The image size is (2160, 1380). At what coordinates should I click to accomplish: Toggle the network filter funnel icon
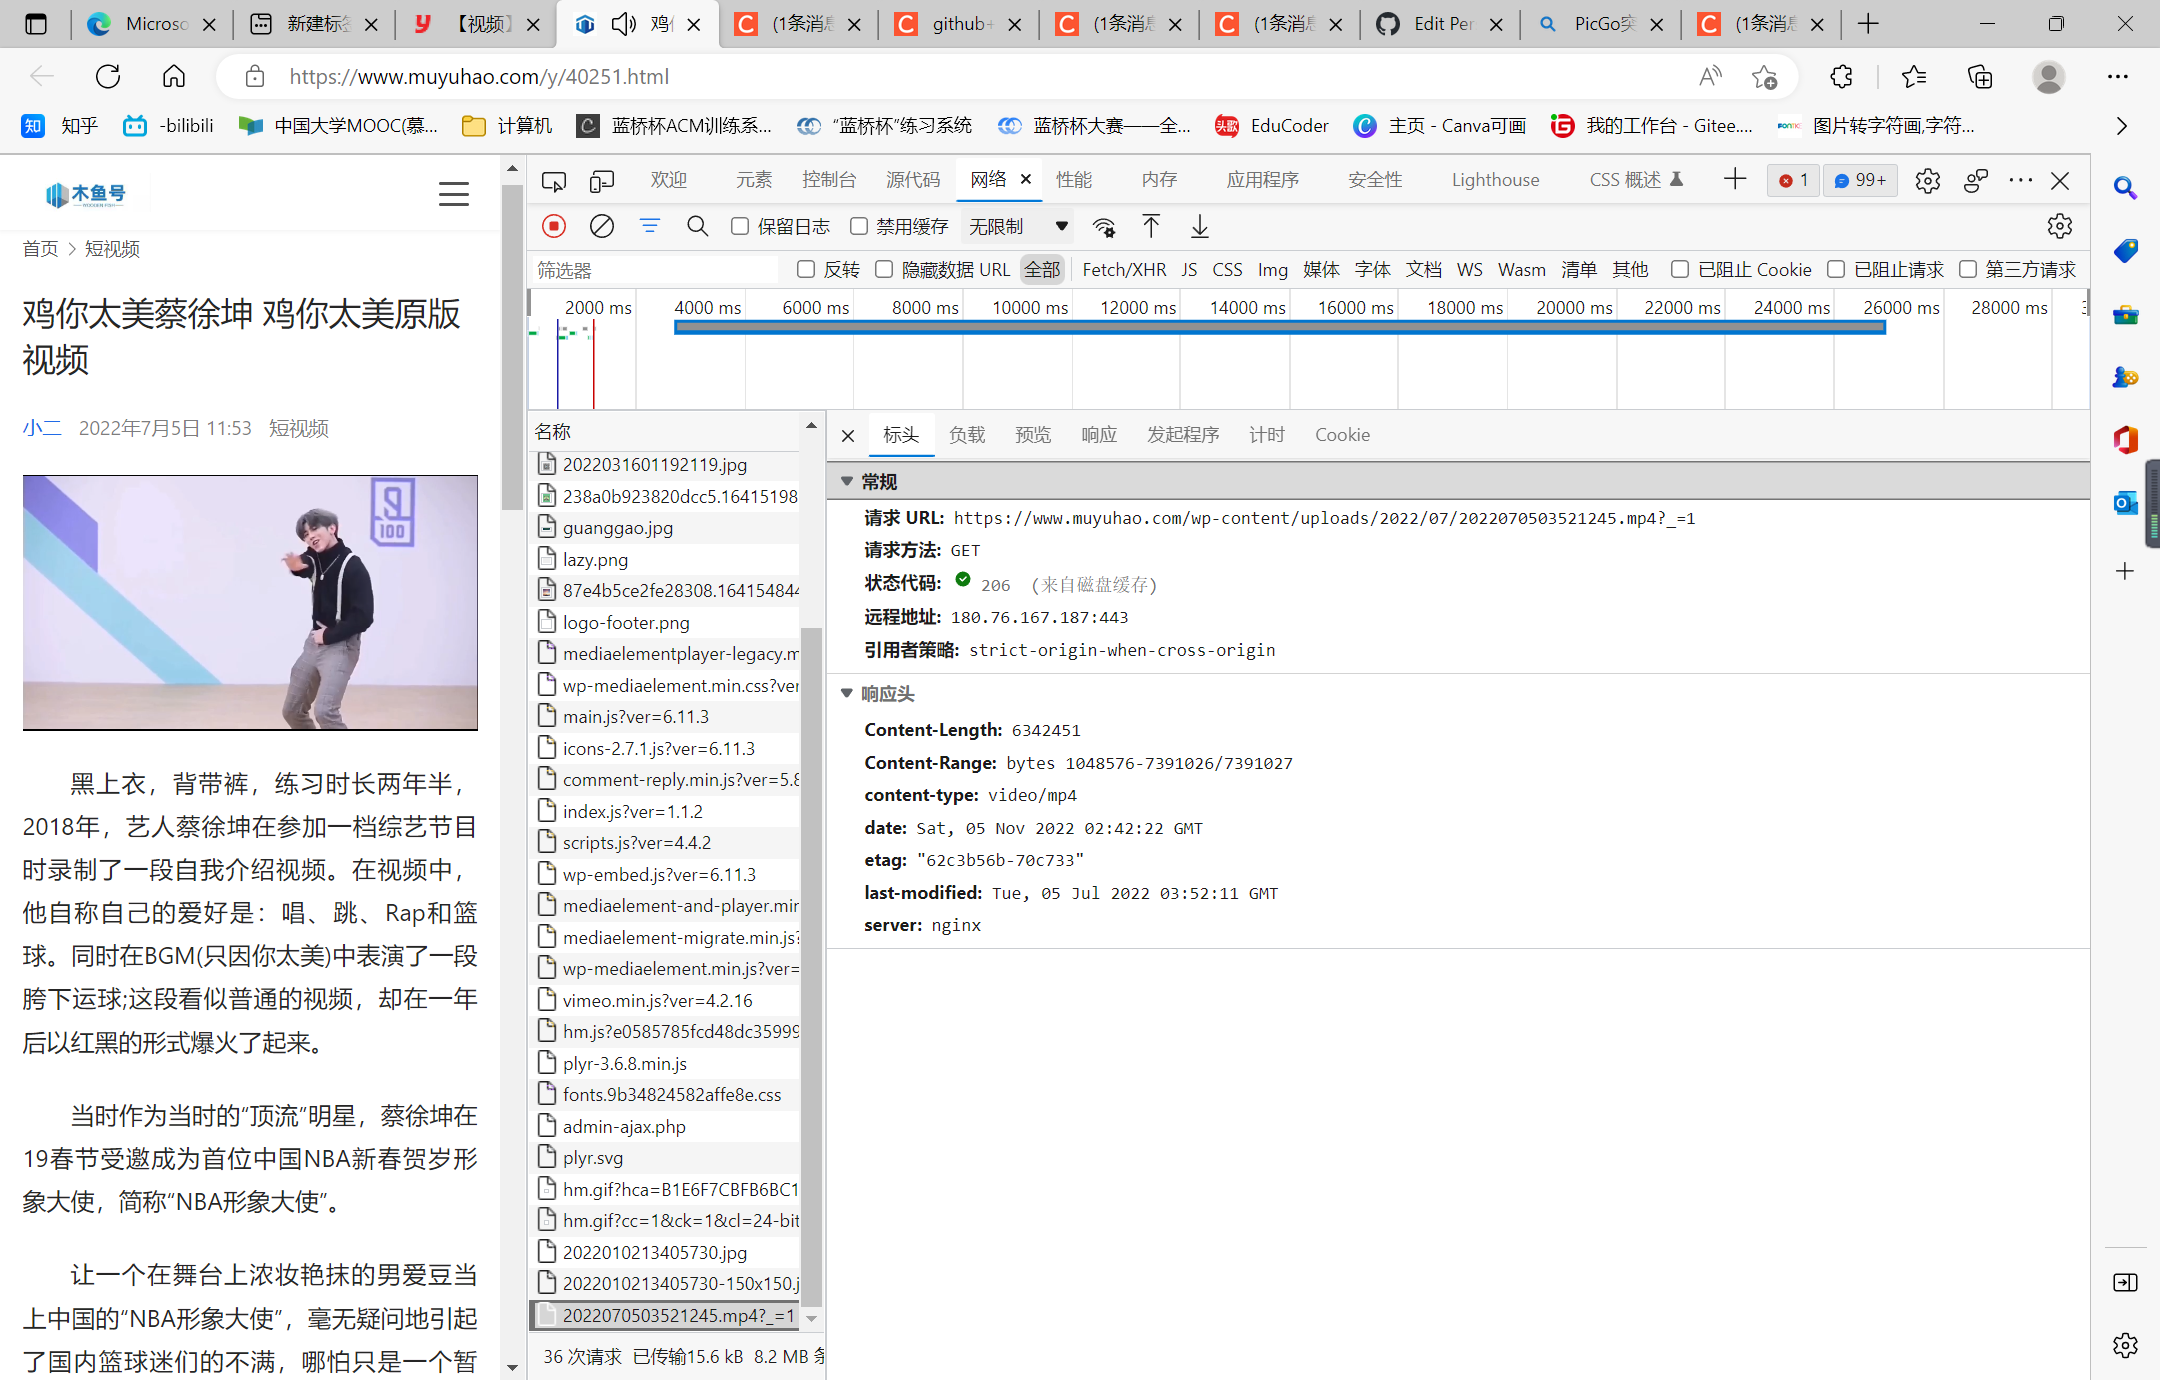pos(650,226)
